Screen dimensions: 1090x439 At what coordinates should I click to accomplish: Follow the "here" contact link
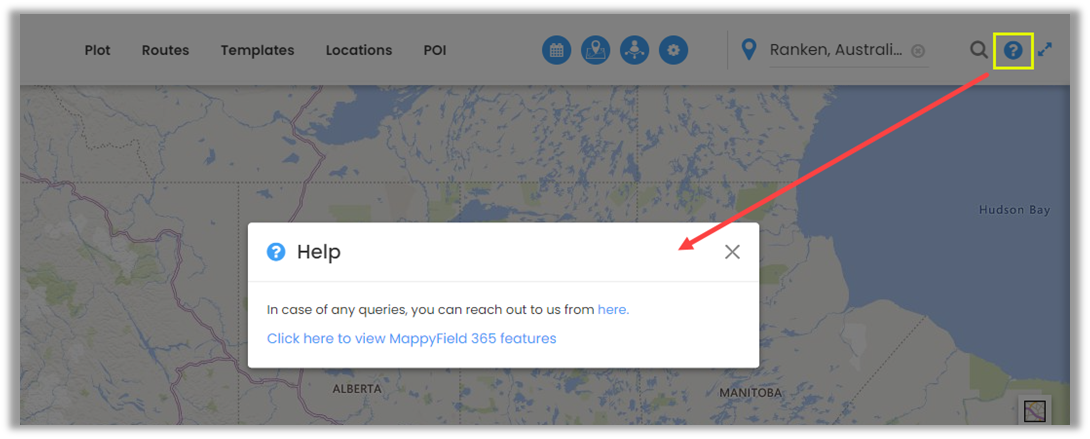pyautogui.click(x=613, y=310)
